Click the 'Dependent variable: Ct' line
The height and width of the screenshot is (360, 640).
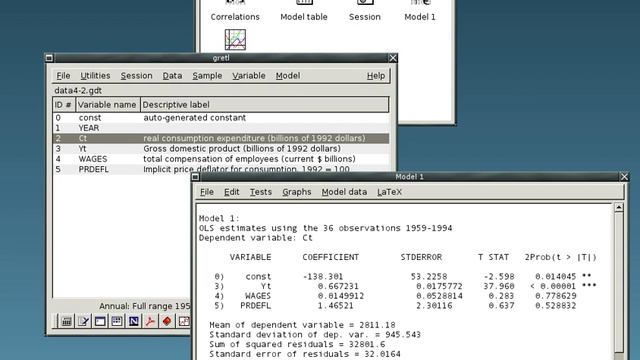point(256,238)
